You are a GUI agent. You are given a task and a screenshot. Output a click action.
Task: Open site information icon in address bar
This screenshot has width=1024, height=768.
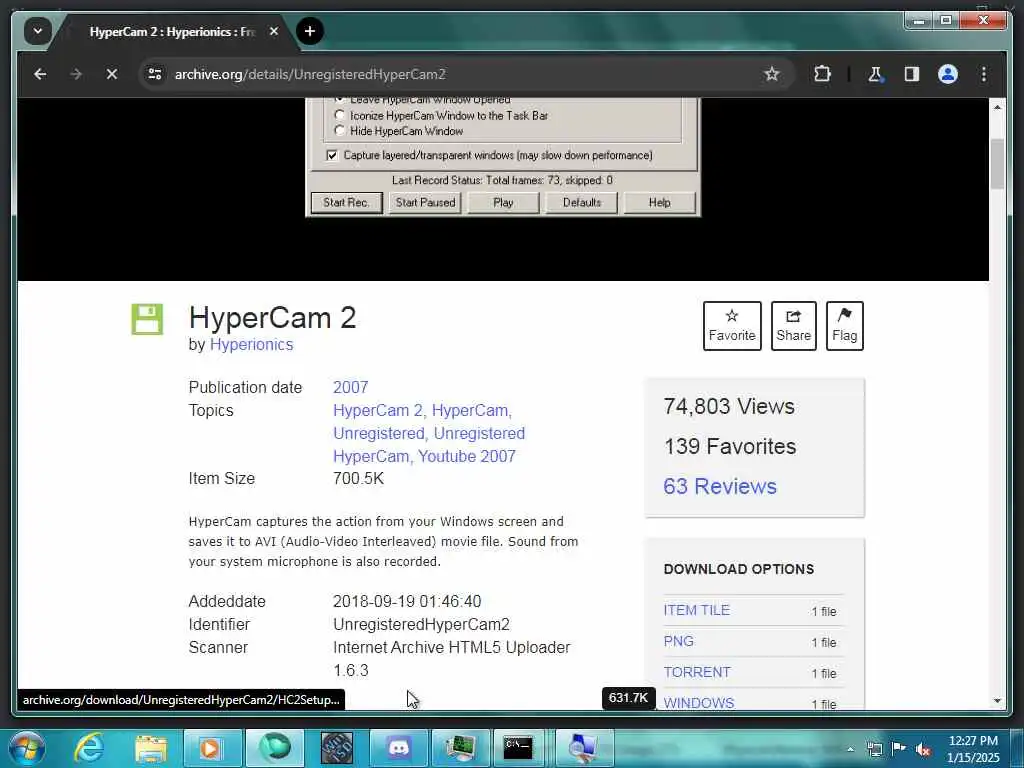point(155,74)
